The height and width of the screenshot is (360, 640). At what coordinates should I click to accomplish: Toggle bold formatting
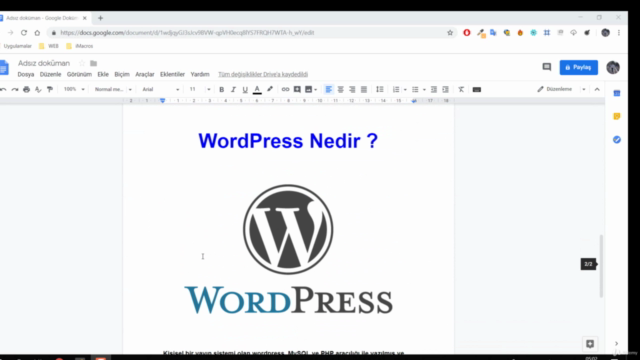coord(221,89)
